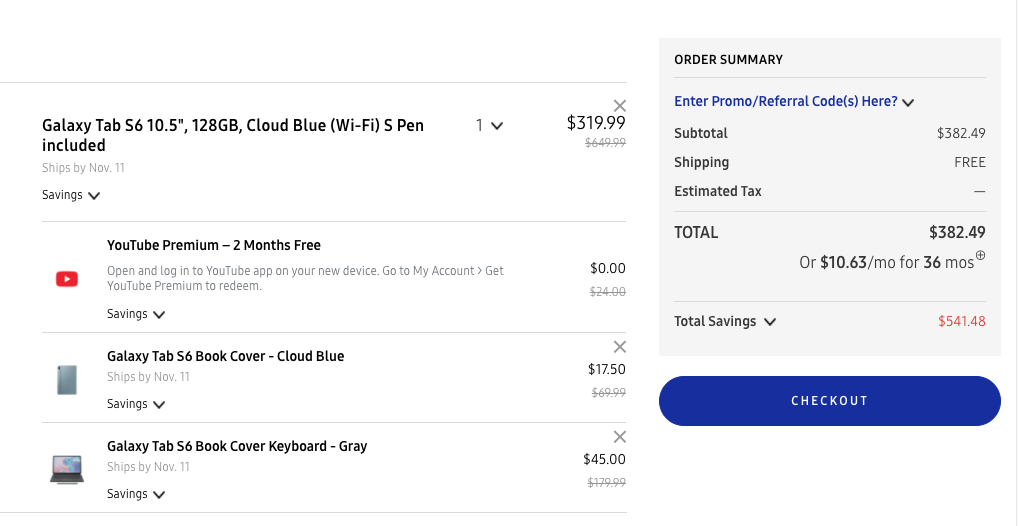Click the $319.99 Galaxy Tab price
Screen dimensions: 1019x526
point(596,123)
